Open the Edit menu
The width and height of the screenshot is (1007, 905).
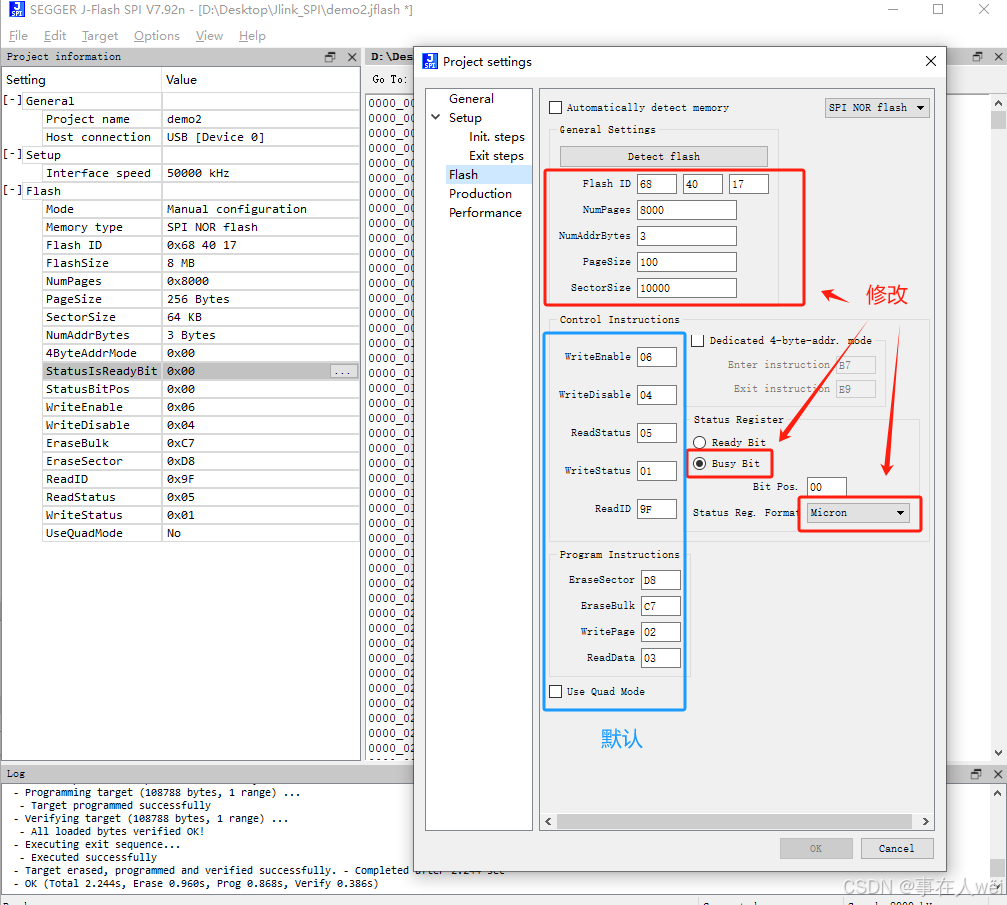tap(55, 35)
